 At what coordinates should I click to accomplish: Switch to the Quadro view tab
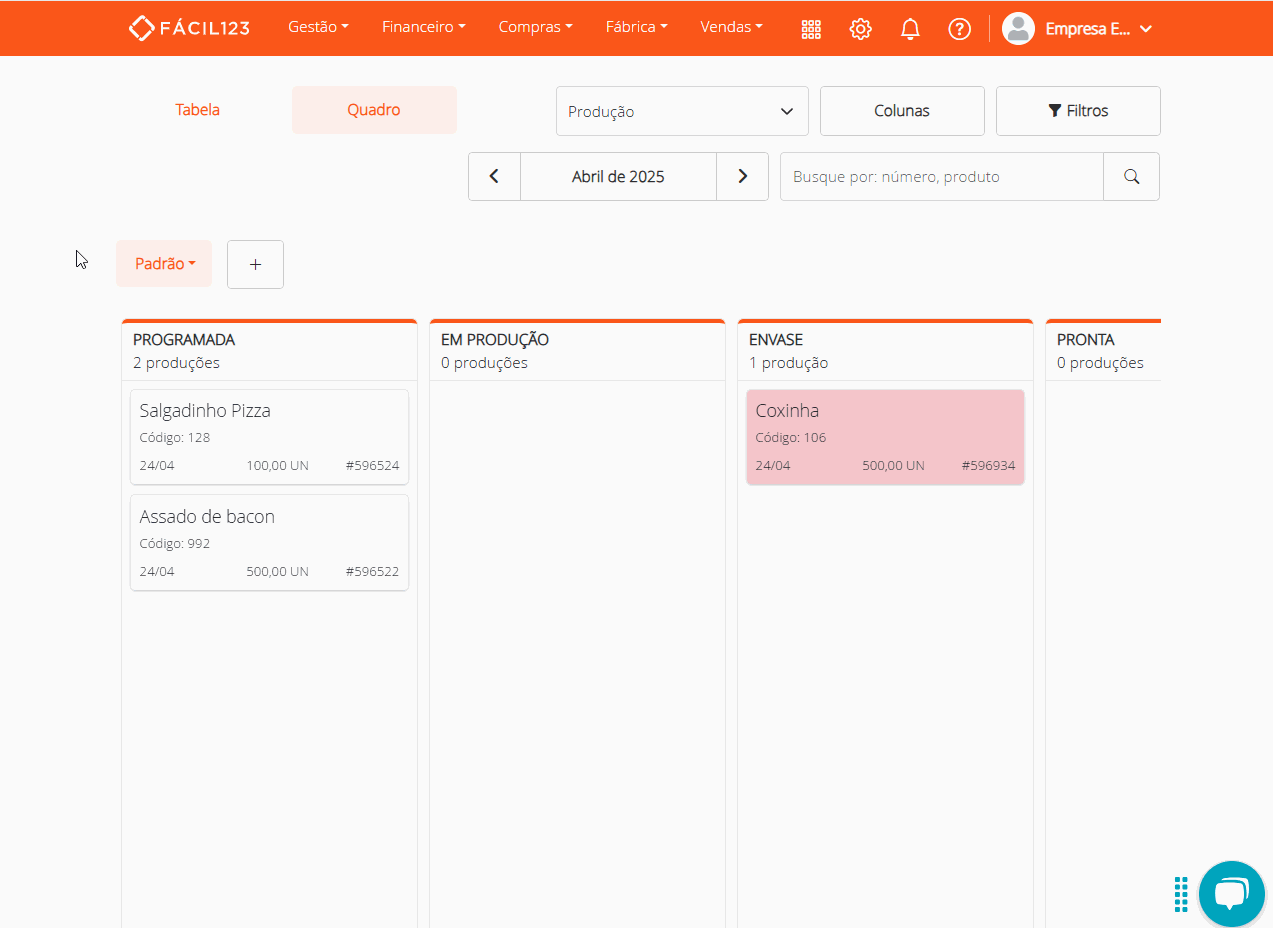(374, 110)
